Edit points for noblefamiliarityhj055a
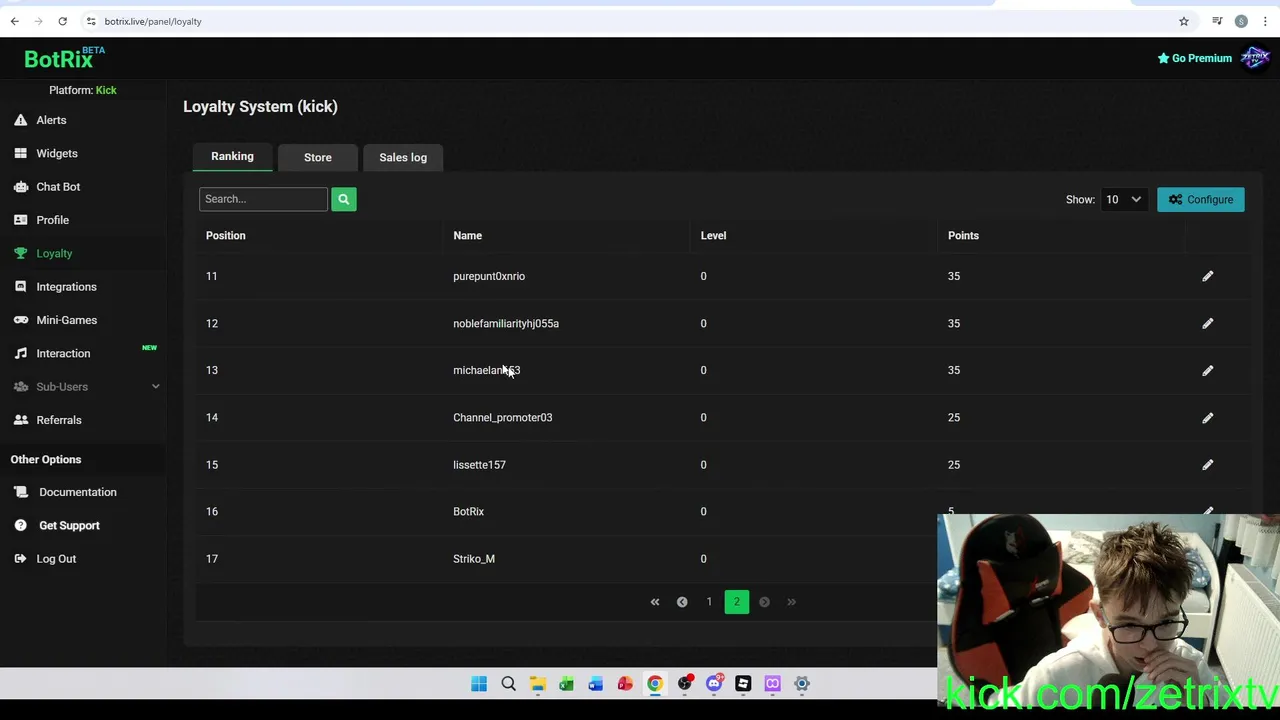Screen dimensions: 1280x720 [x=1207, y=323]
